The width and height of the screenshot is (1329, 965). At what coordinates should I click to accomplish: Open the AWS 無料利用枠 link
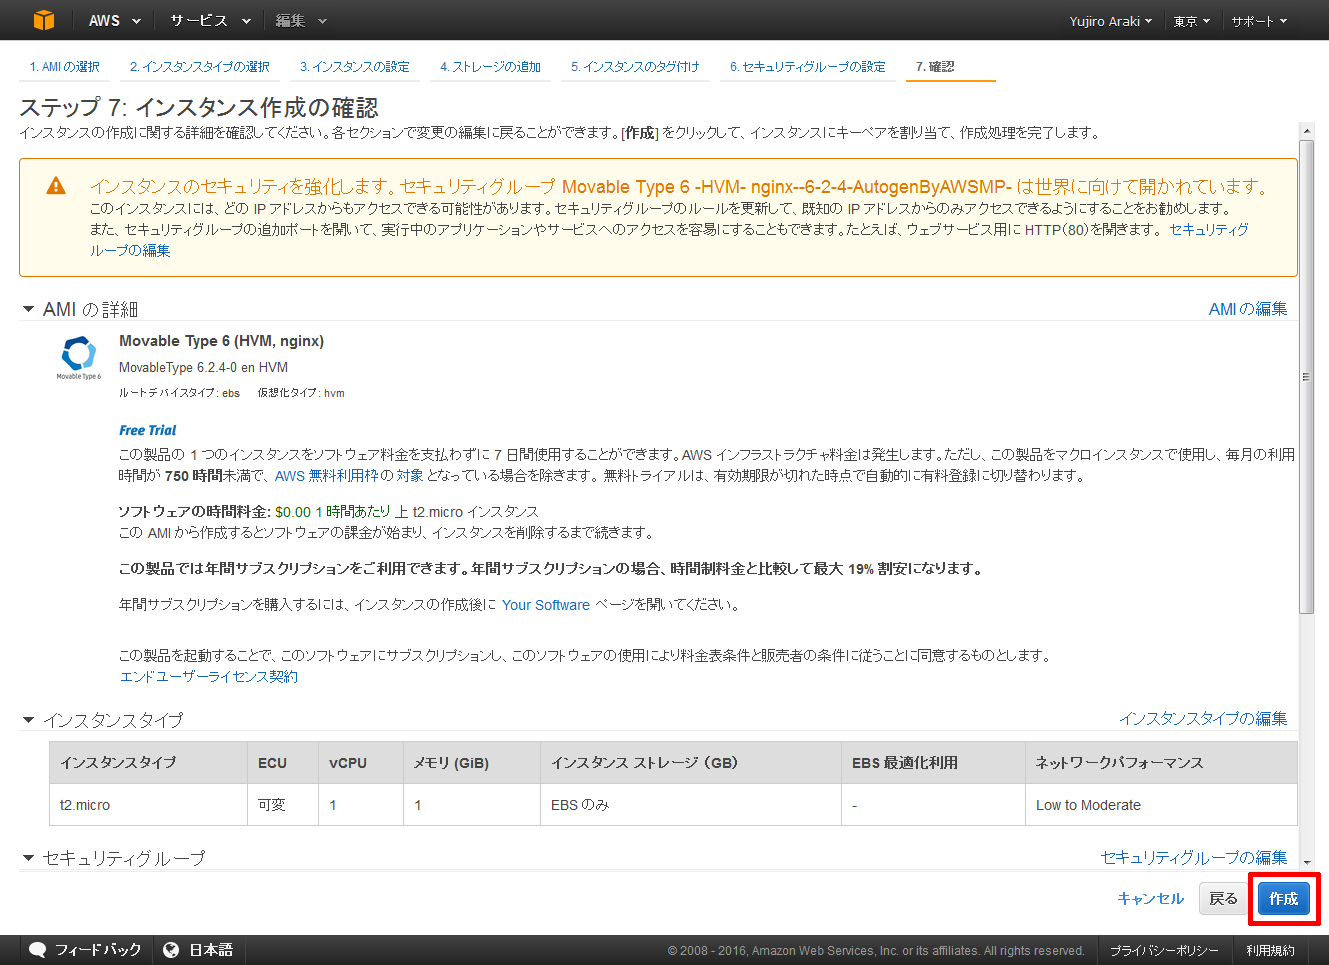pyautogui.click(x=326, y=476)
